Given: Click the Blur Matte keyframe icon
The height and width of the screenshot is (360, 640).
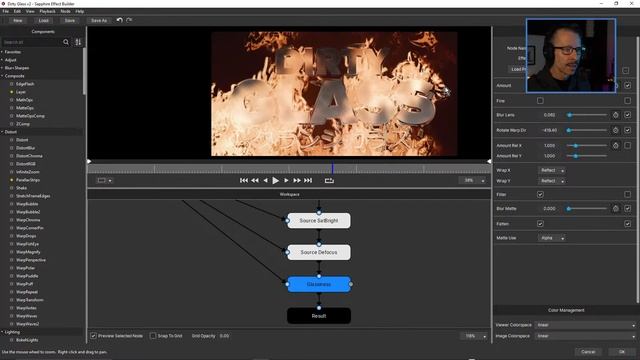Looking at the screenshot, I should [616, 209].
